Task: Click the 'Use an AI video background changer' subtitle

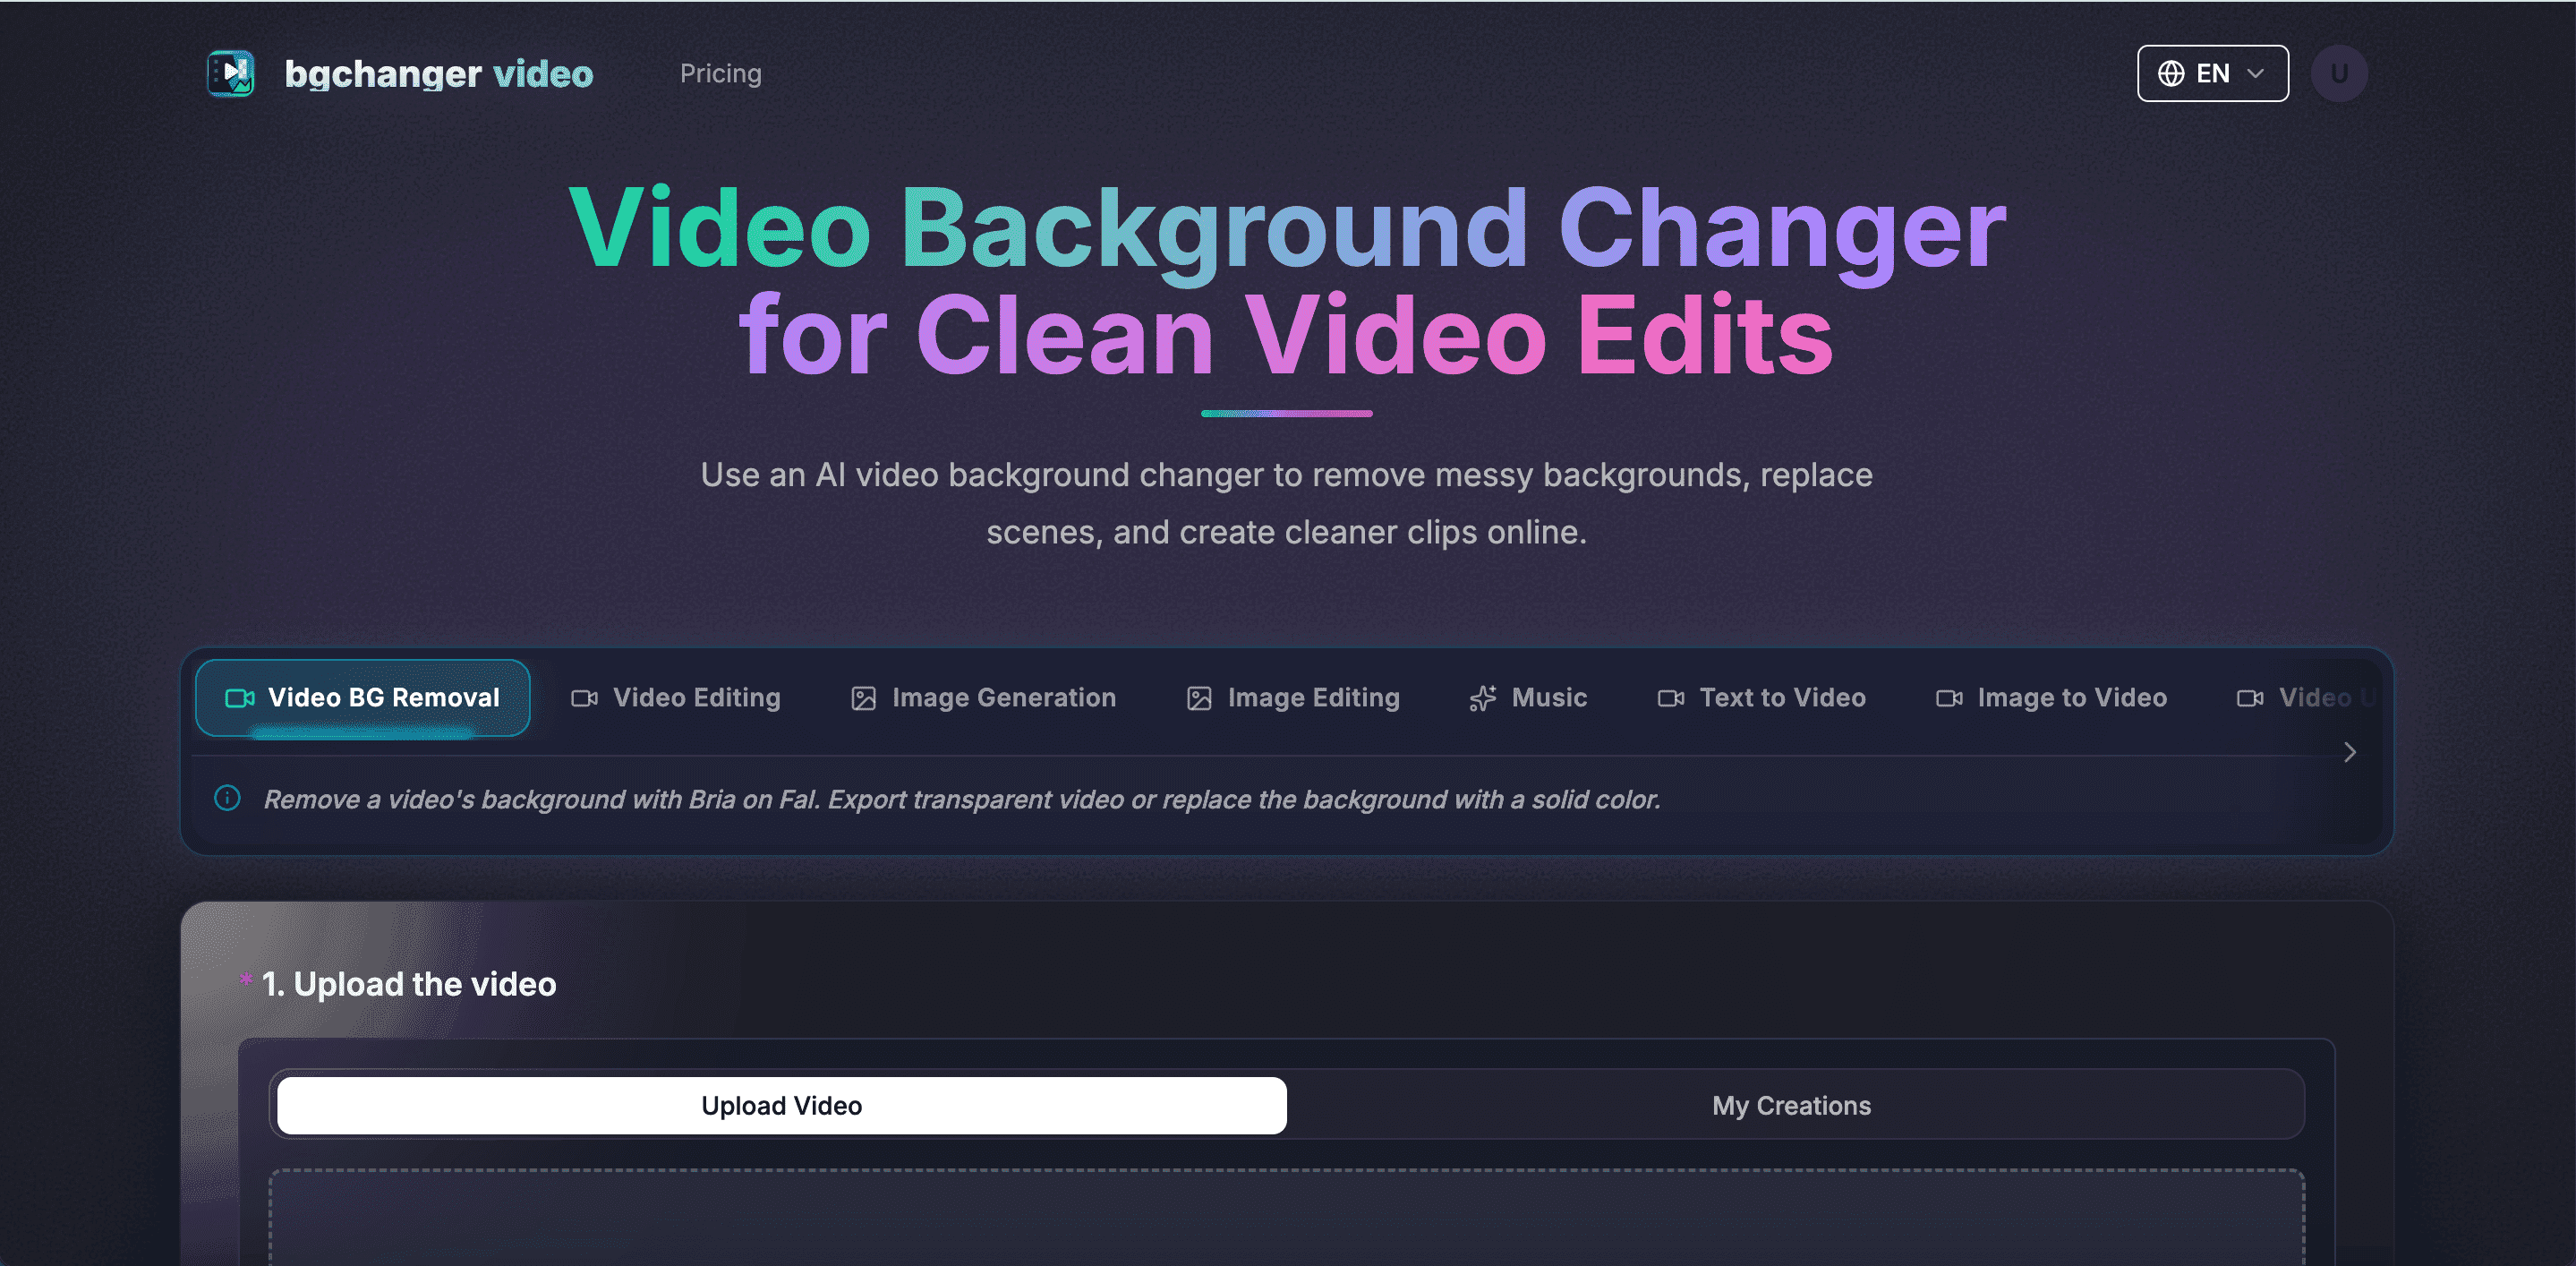Action: pyautogui.click(x=1286, y=503)
